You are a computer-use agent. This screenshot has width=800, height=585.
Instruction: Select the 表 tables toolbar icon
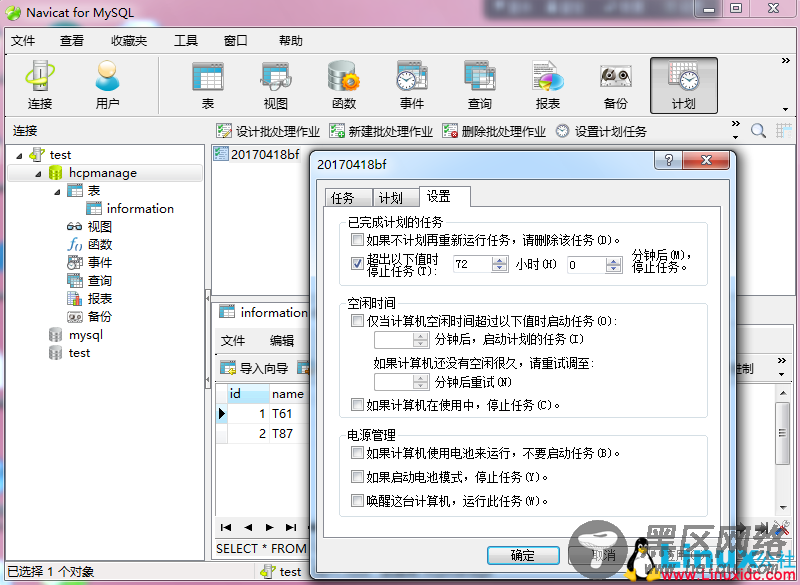click(208, 85)
